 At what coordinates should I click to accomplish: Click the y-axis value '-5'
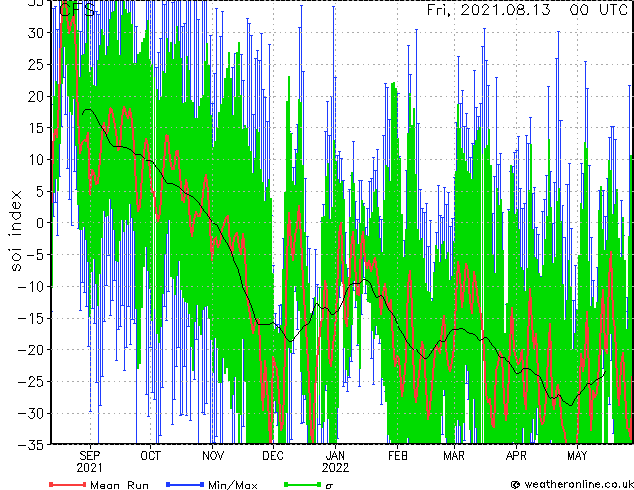(x=35, y=255)
